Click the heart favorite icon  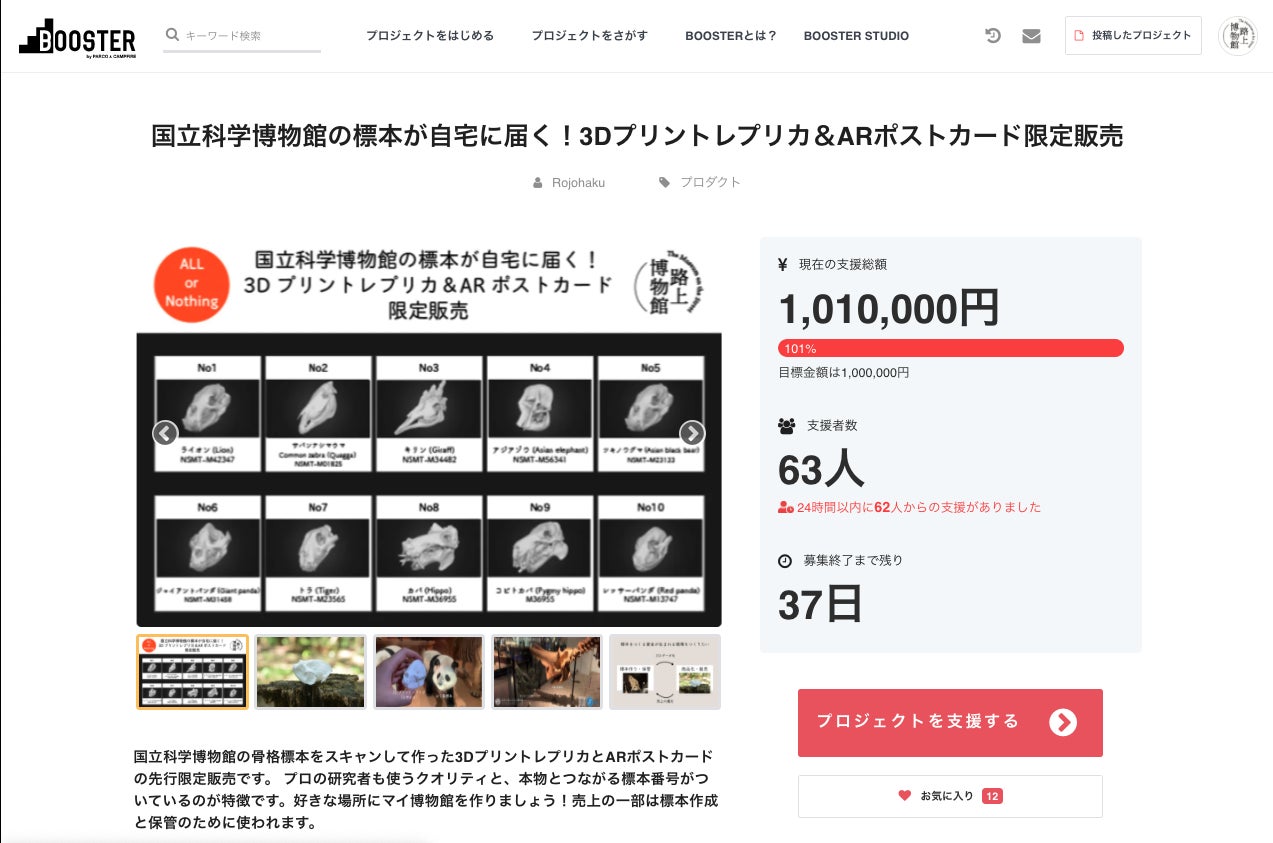pos(905,796)
